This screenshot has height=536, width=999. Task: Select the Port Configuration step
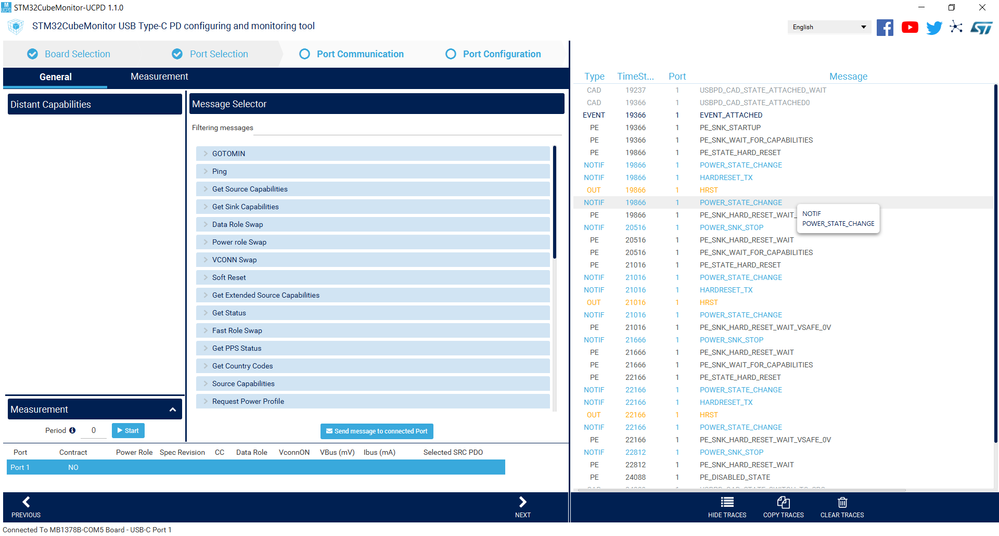(x=493, y=54)
